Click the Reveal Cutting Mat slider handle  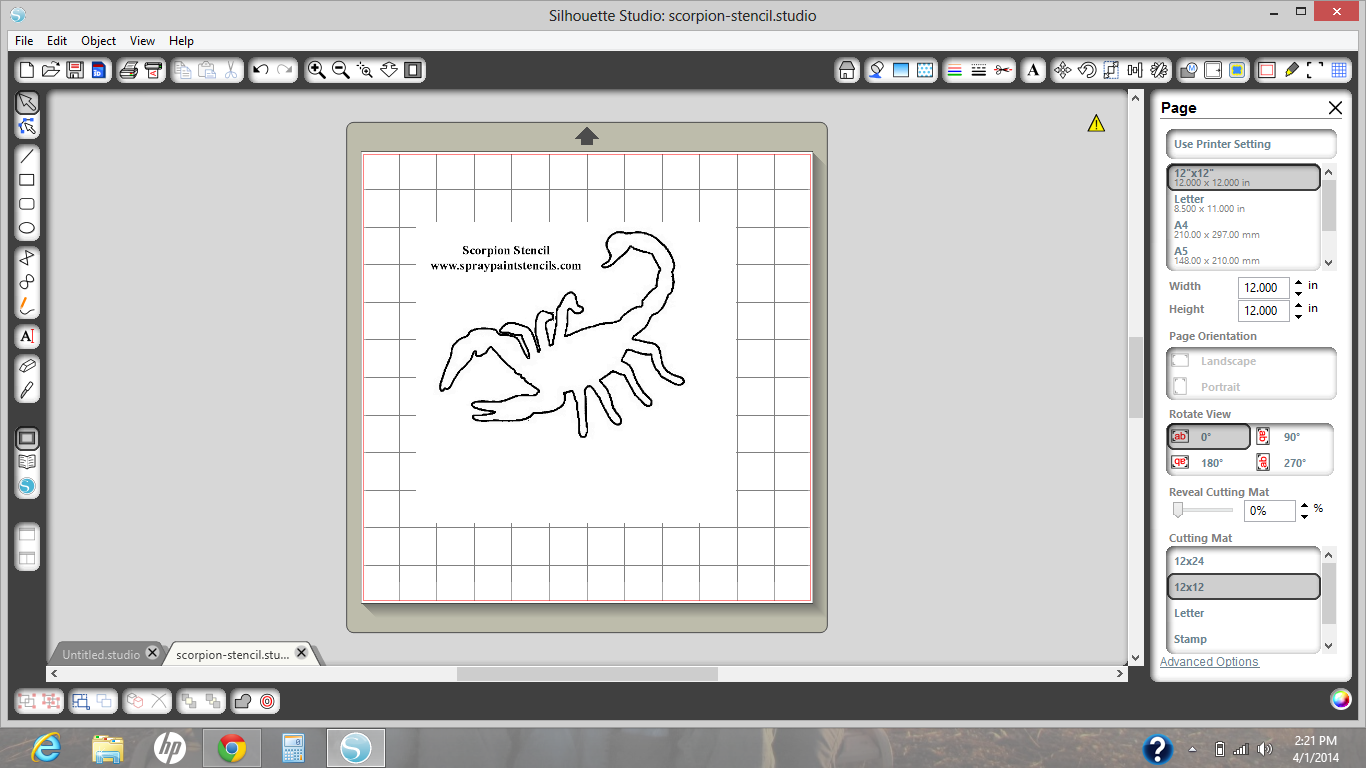1178,510
